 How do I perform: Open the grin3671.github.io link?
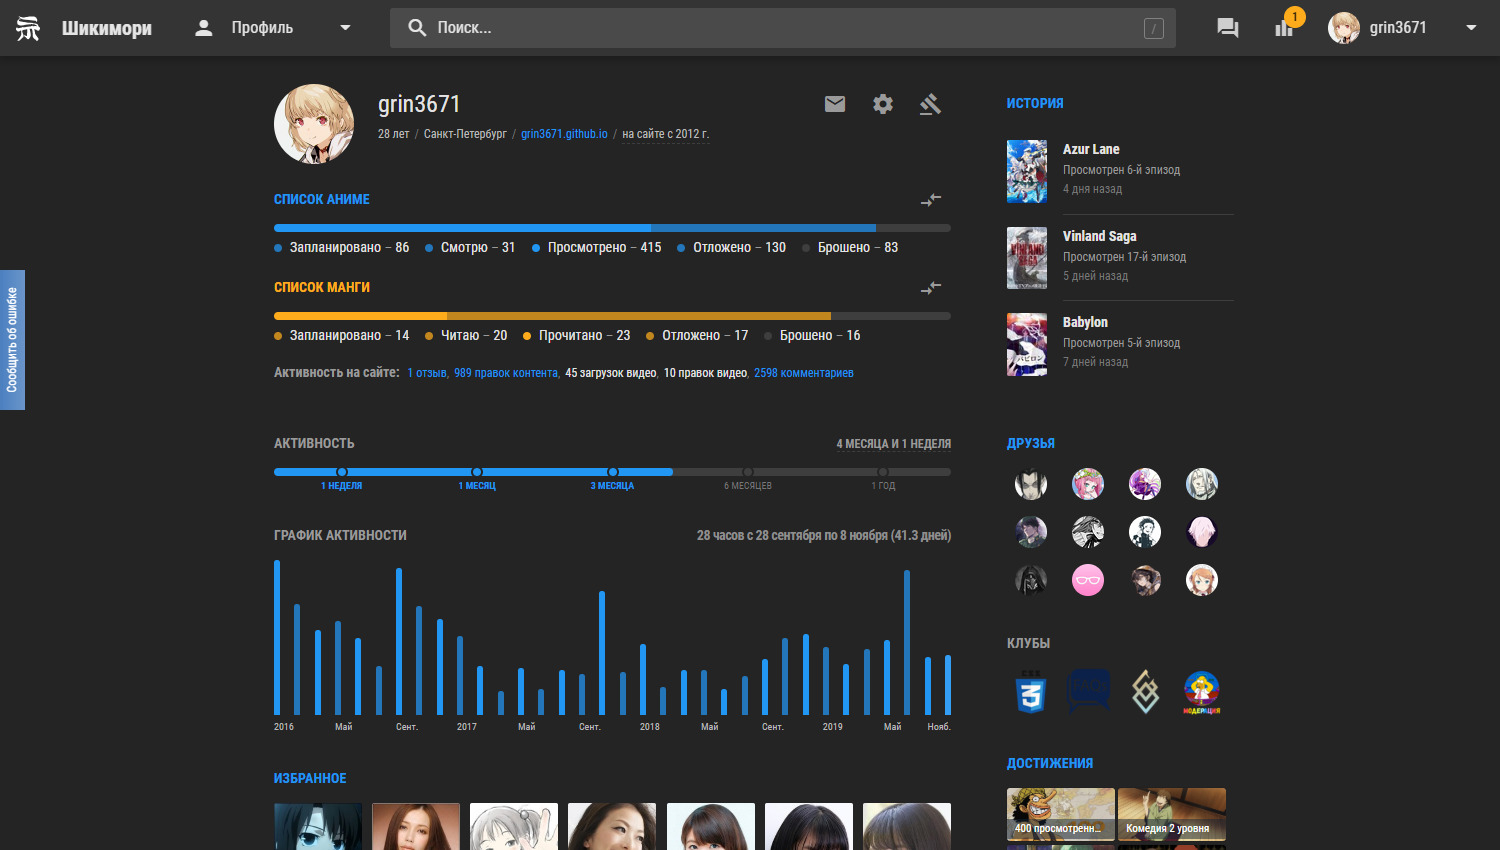tap(564, 134)
